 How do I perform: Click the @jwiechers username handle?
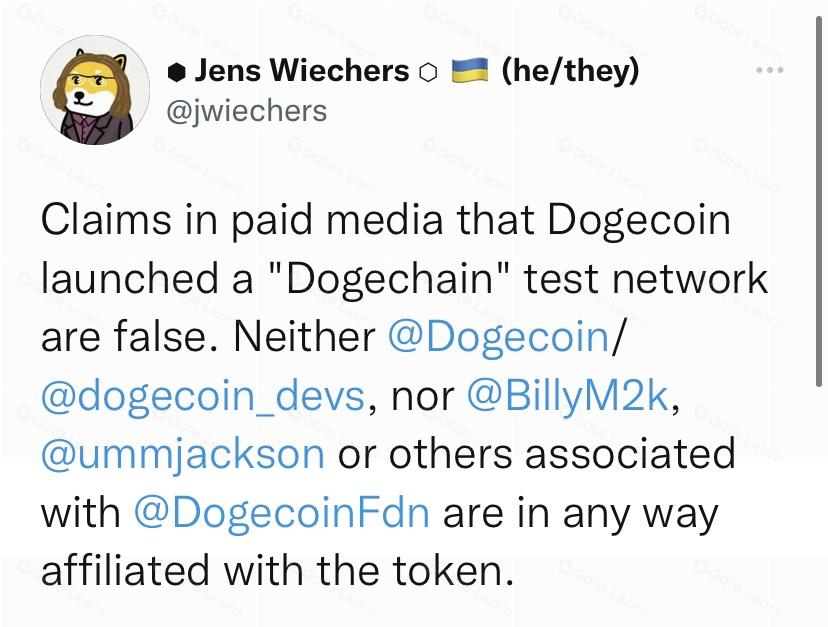(249, 111)
